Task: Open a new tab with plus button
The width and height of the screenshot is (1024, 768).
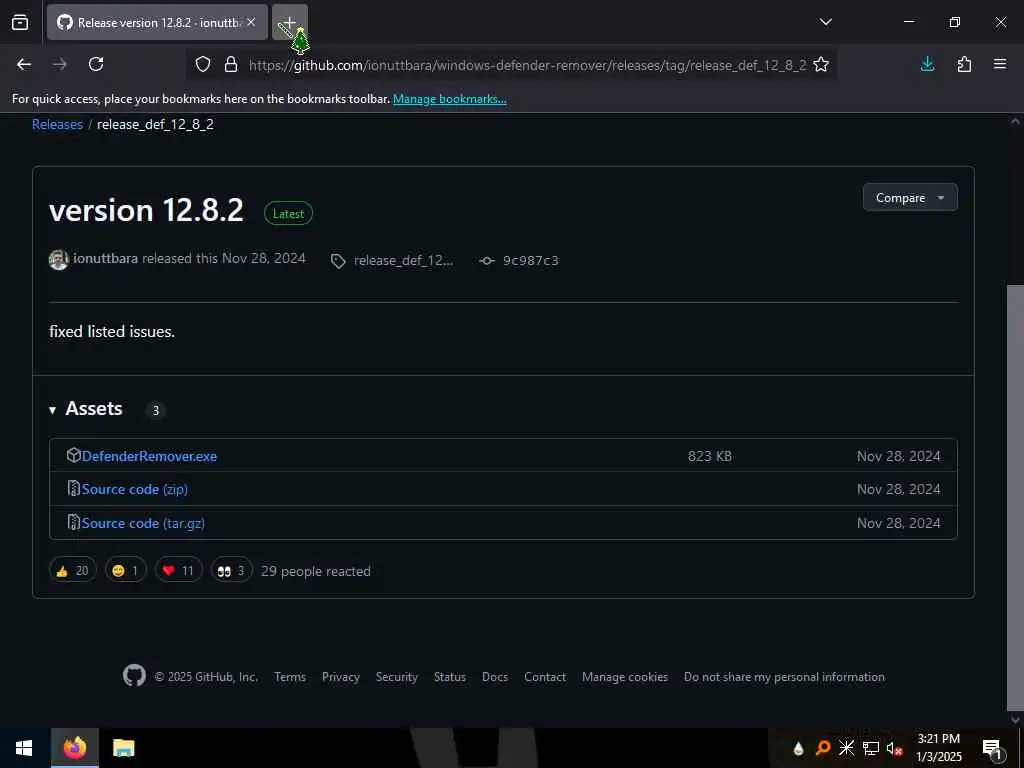Action: coord(289,22)
